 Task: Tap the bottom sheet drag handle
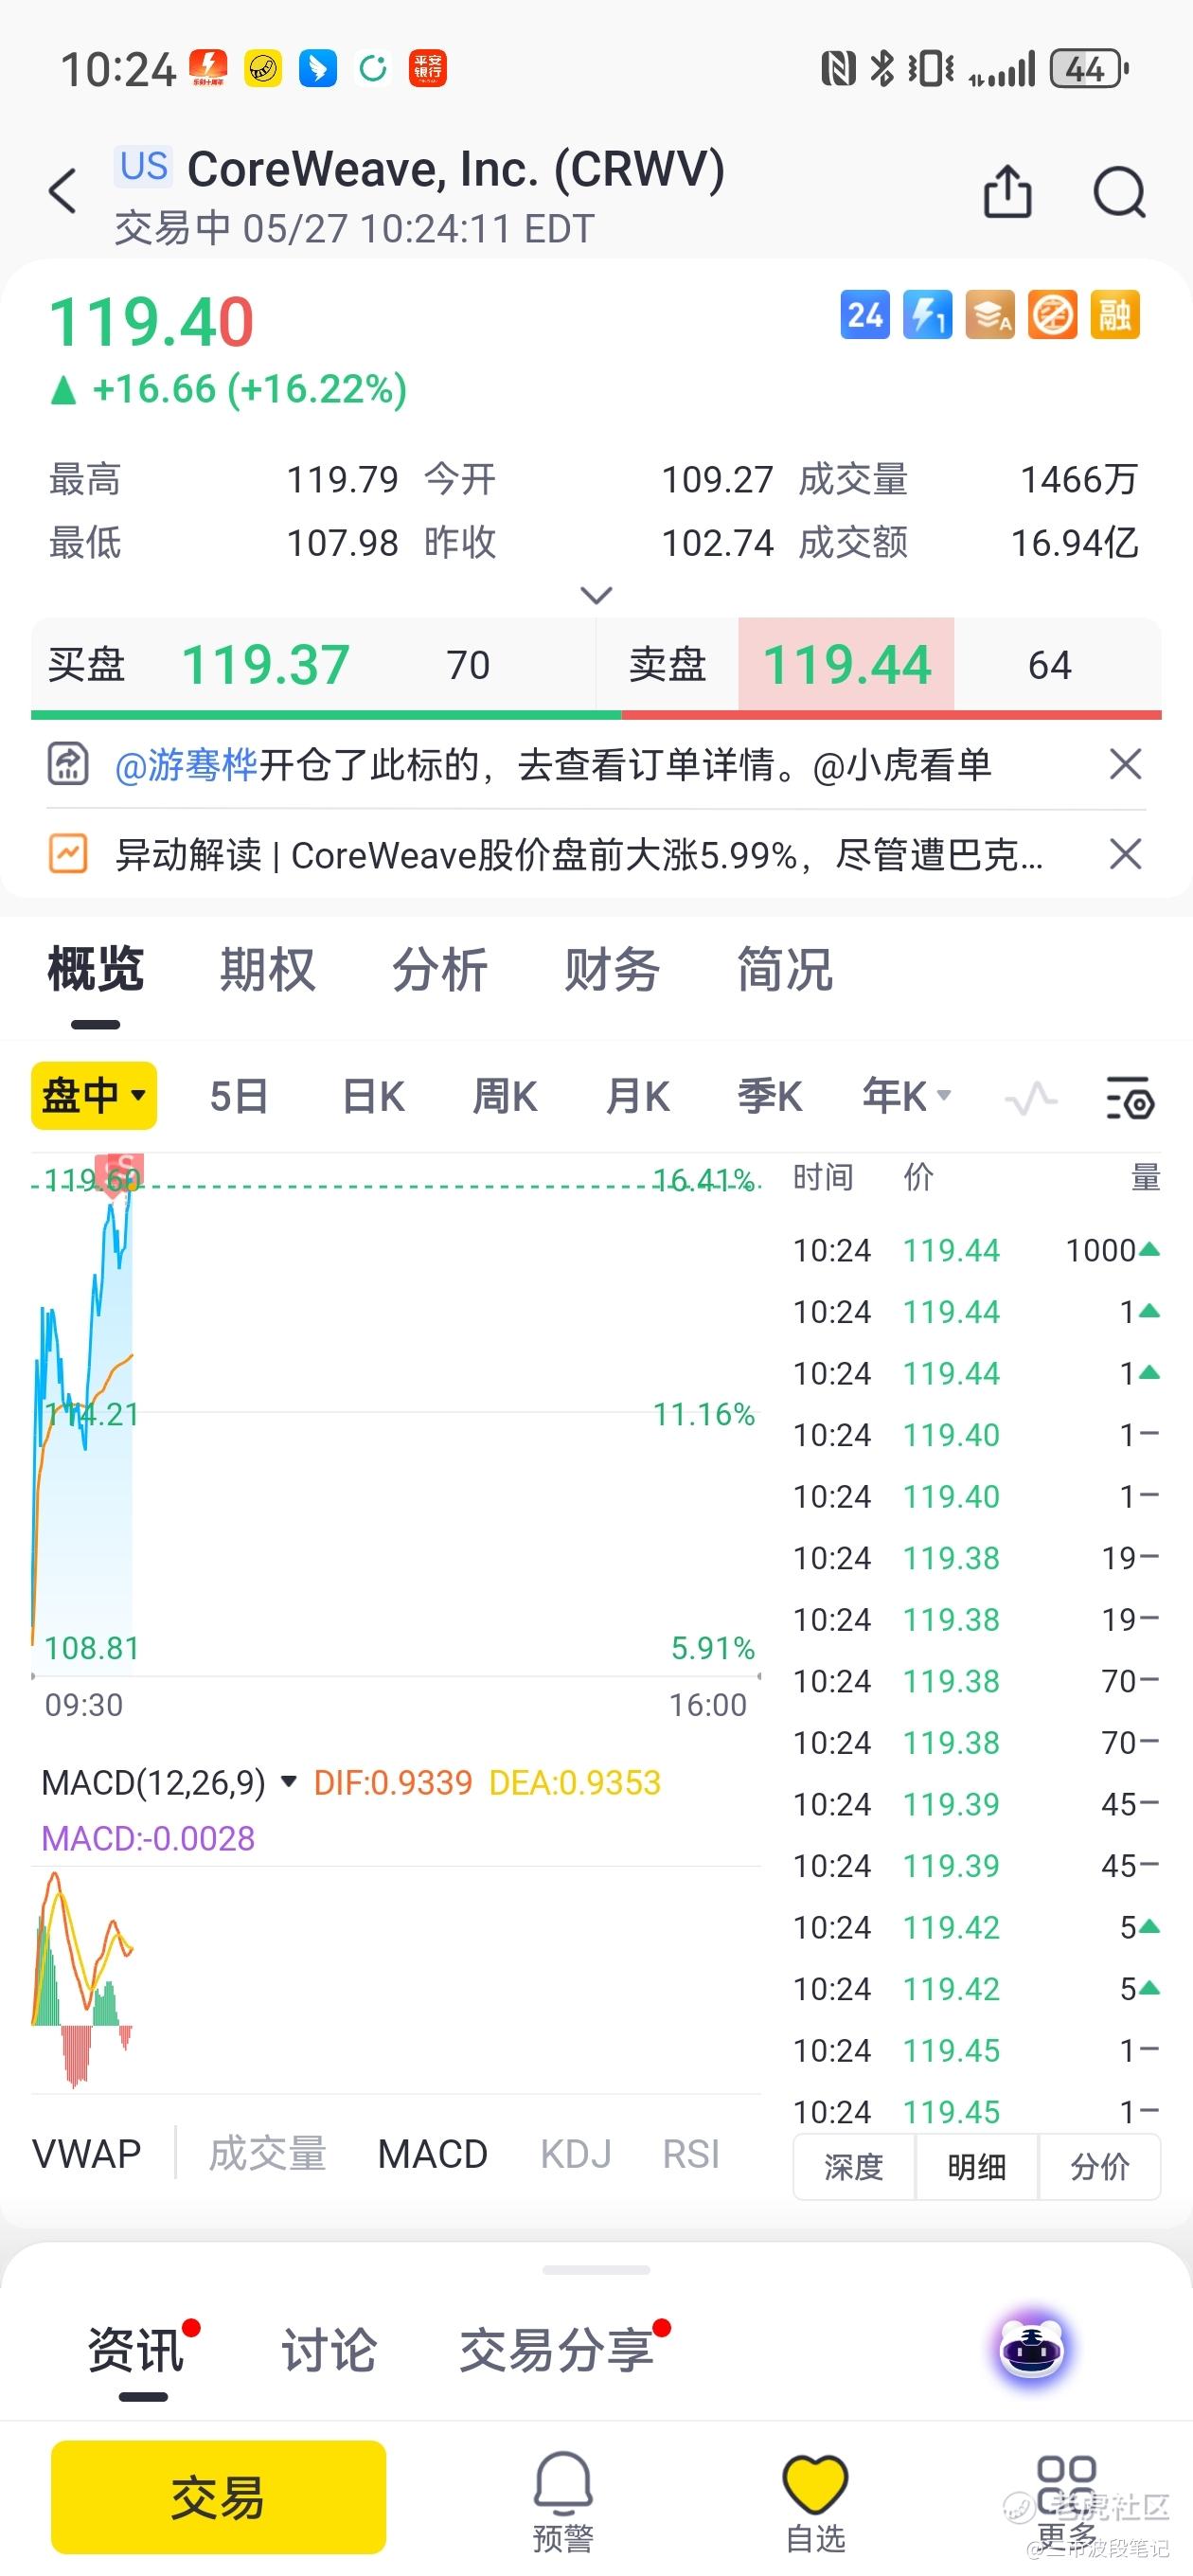(x=596, y=2270)
